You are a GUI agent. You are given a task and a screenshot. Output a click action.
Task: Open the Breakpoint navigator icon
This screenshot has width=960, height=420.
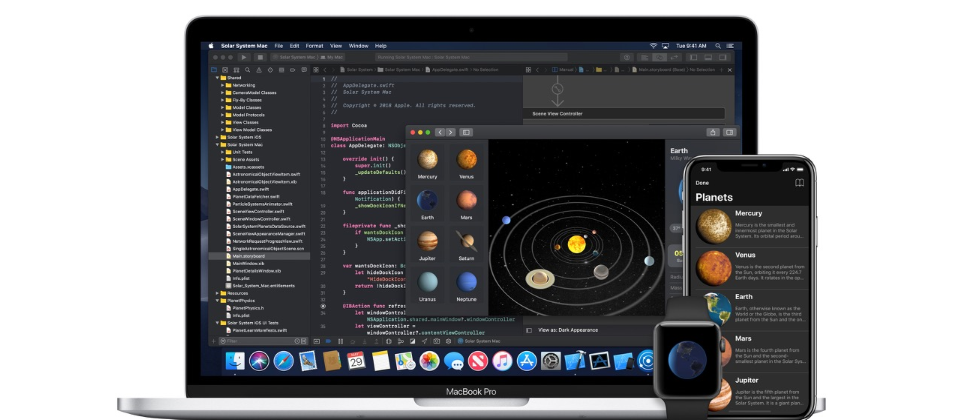point(291,70)
